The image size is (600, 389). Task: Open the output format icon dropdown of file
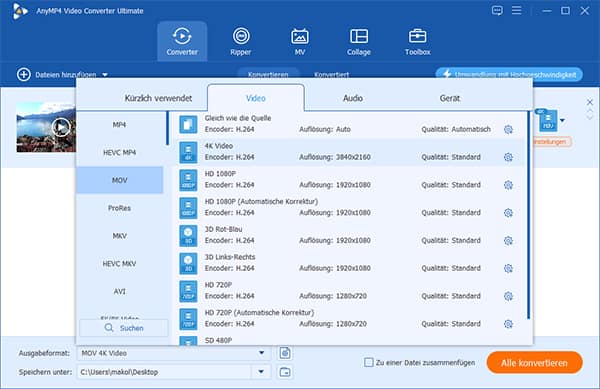click(x=562, y=120)
